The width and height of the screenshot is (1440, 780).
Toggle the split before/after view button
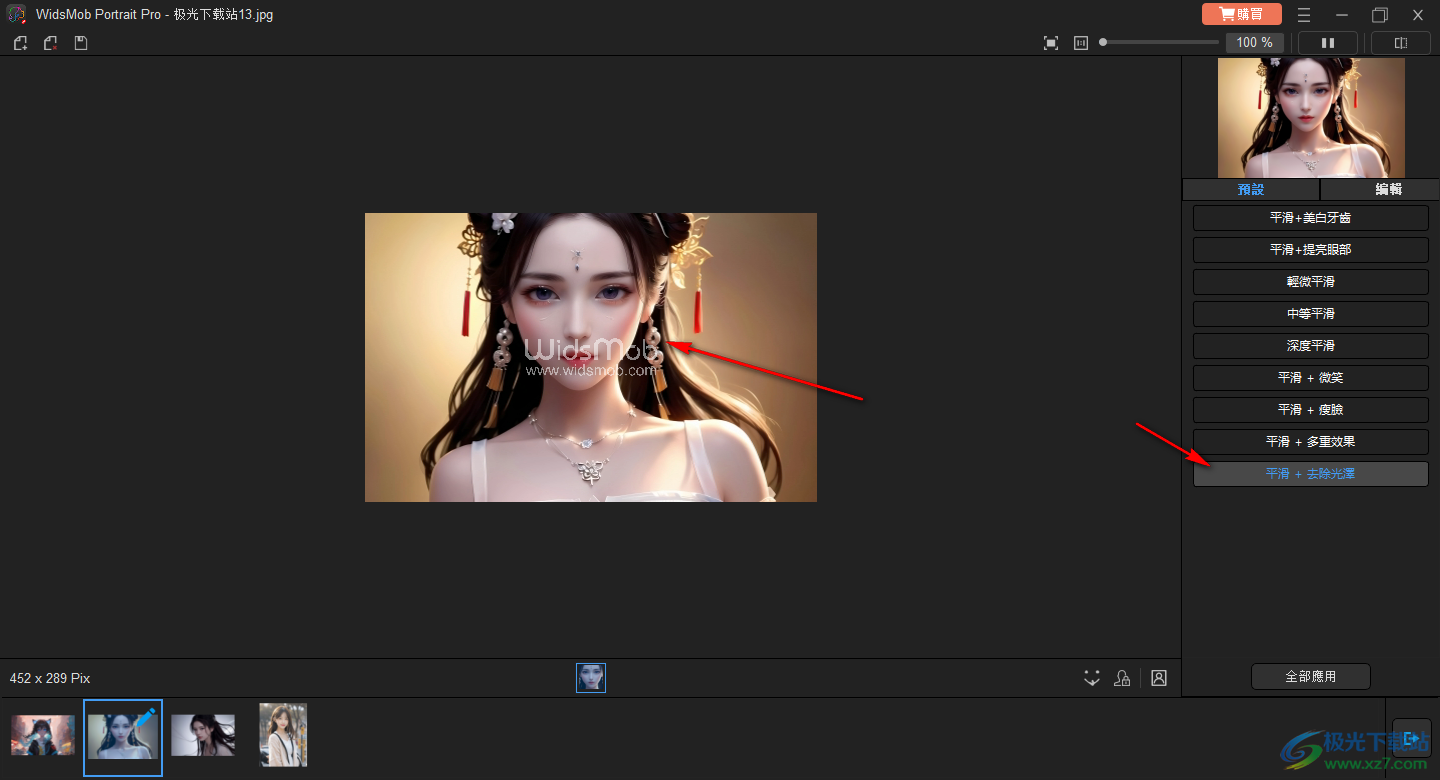click(1401, 43)
